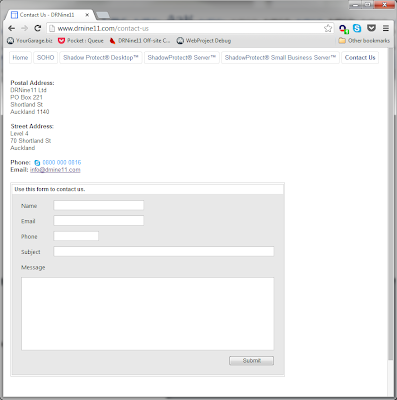
Task: Open ShadowProtect Server menu item
Action: (182, 58)
